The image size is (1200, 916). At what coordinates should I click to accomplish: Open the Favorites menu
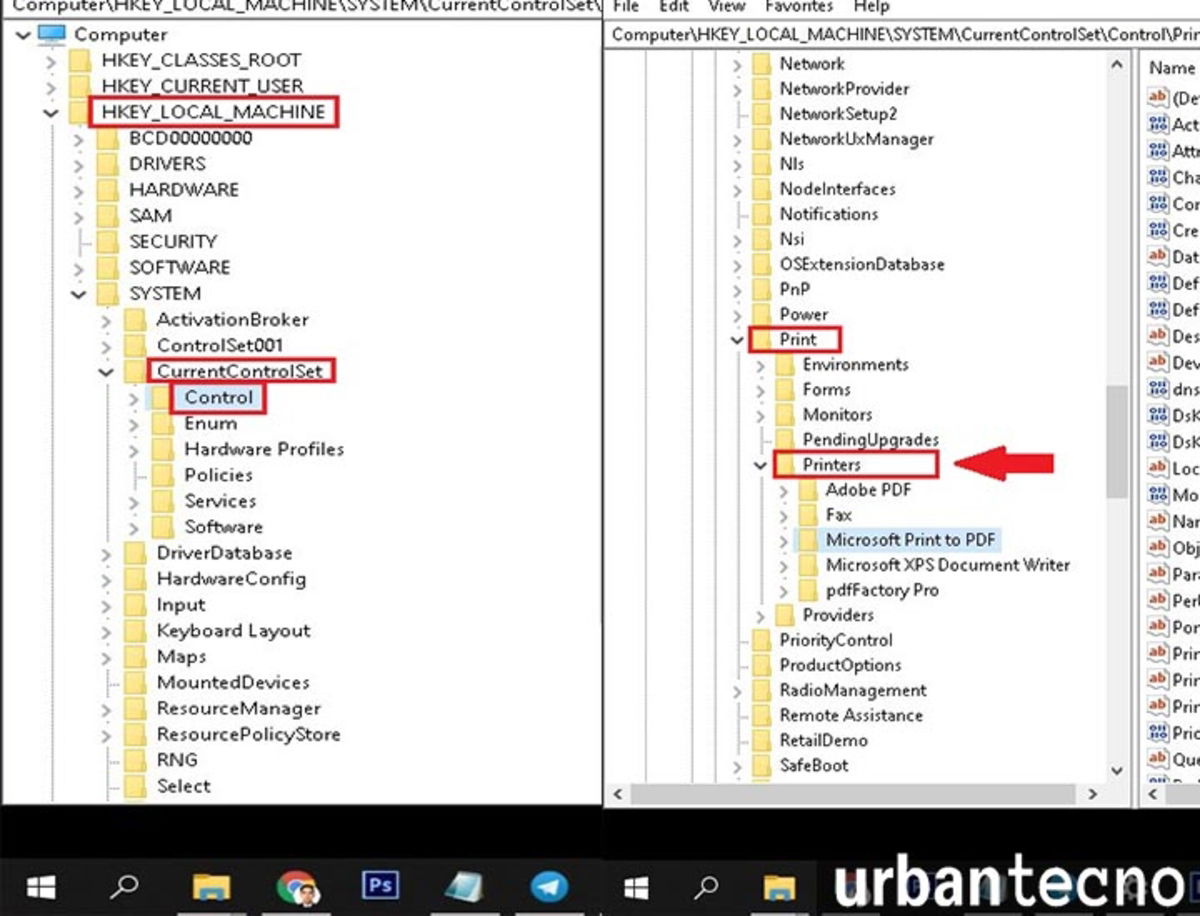click(x=798, y=7)
